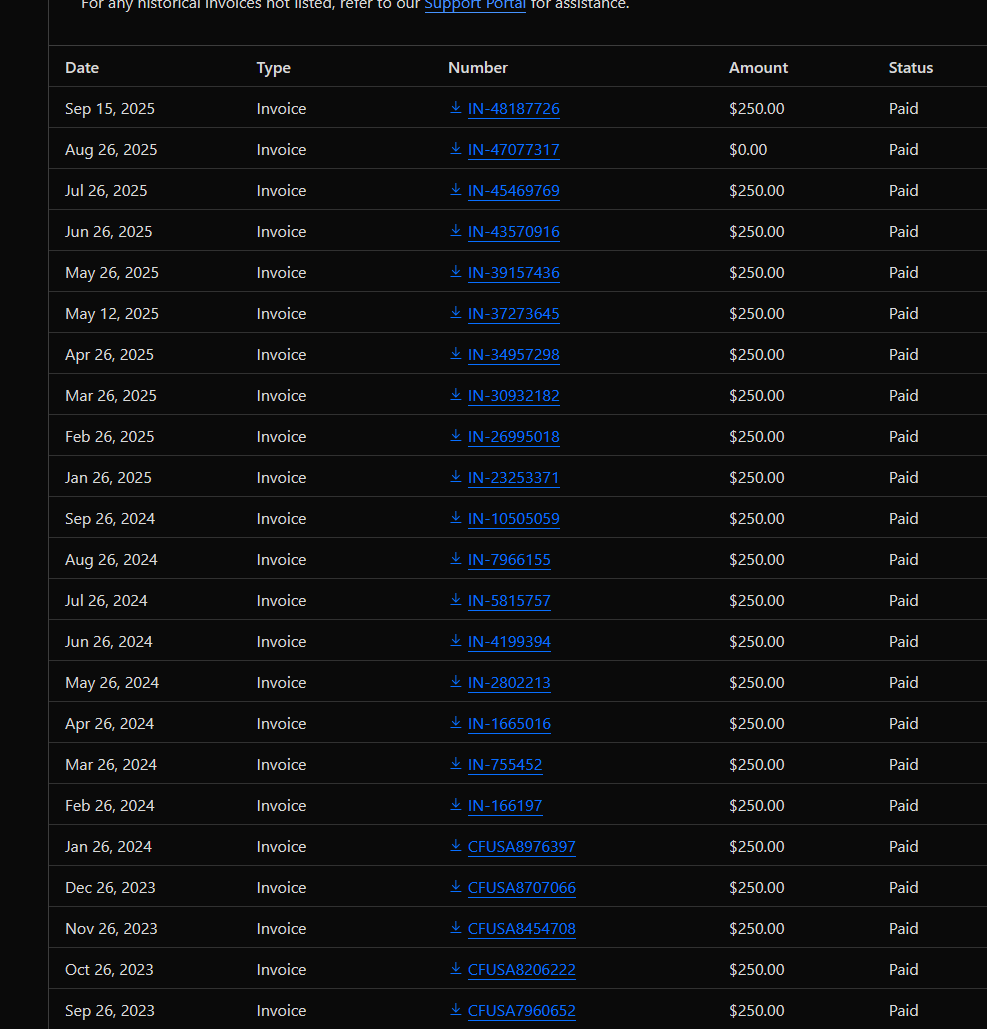
Task: Click download arrow for IN-23253371
Action: point(455,477)
